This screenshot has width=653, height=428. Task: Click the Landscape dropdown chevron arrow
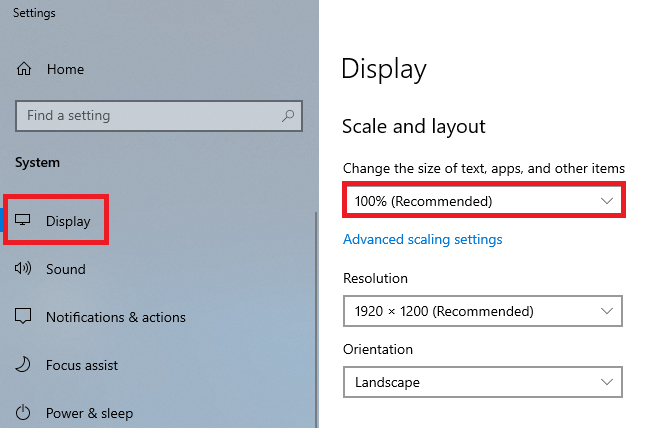pyautogui.click(x=607, y=382)
